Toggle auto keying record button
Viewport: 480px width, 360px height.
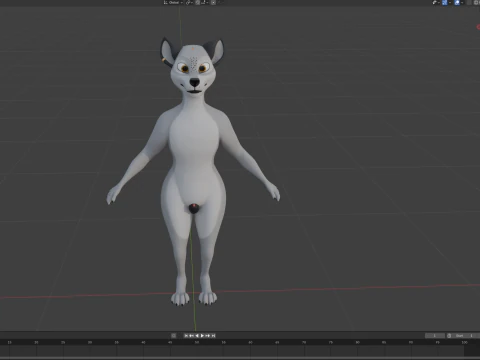click(x=174, y=336)
